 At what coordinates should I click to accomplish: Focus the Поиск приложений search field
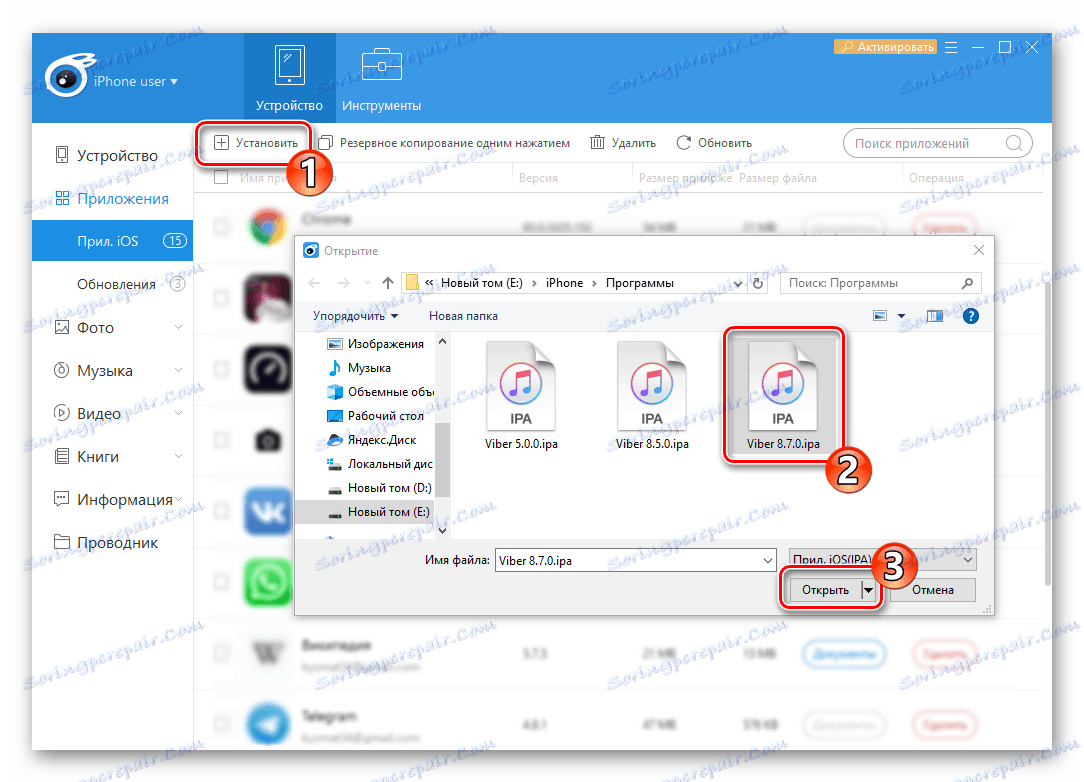pyautogui.click(x=937, y=143)
